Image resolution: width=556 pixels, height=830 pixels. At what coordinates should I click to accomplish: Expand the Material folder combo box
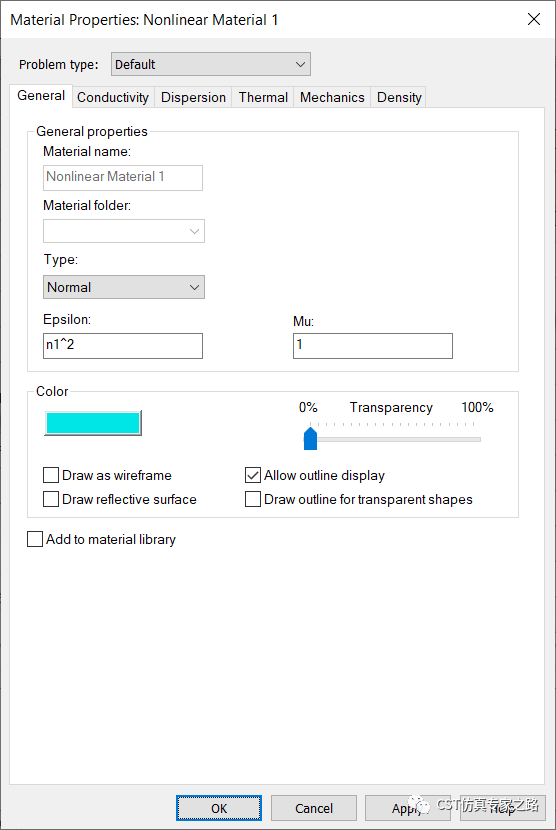click(x=124, y=231)
